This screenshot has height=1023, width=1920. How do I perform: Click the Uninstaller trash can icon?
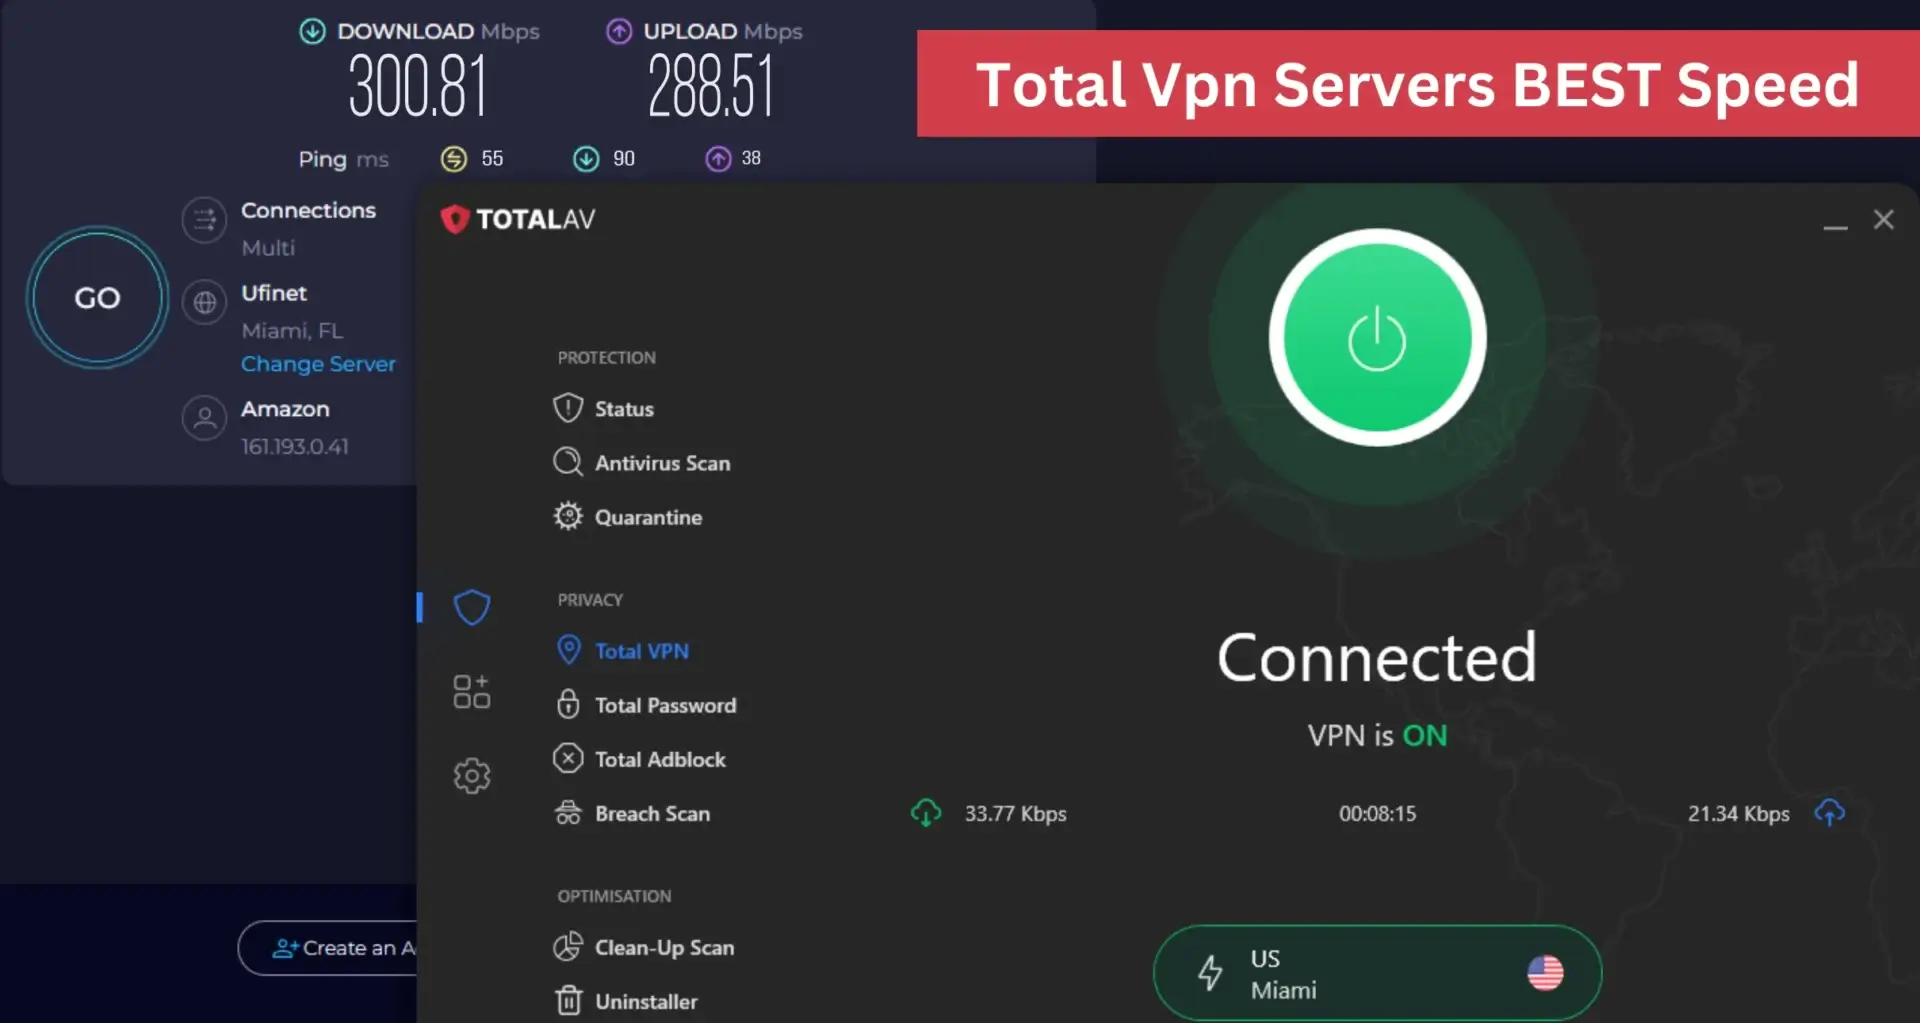[x=568, y=1000]
